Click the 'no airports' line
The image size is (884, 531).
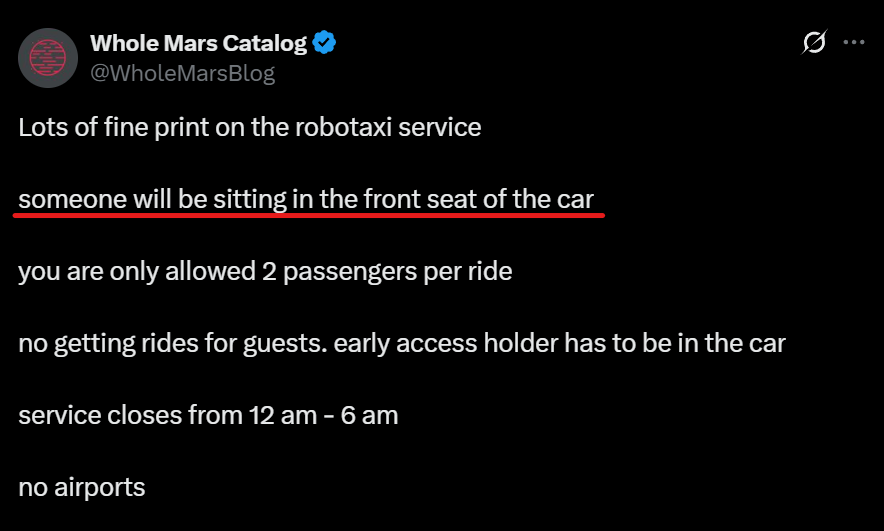82,488
